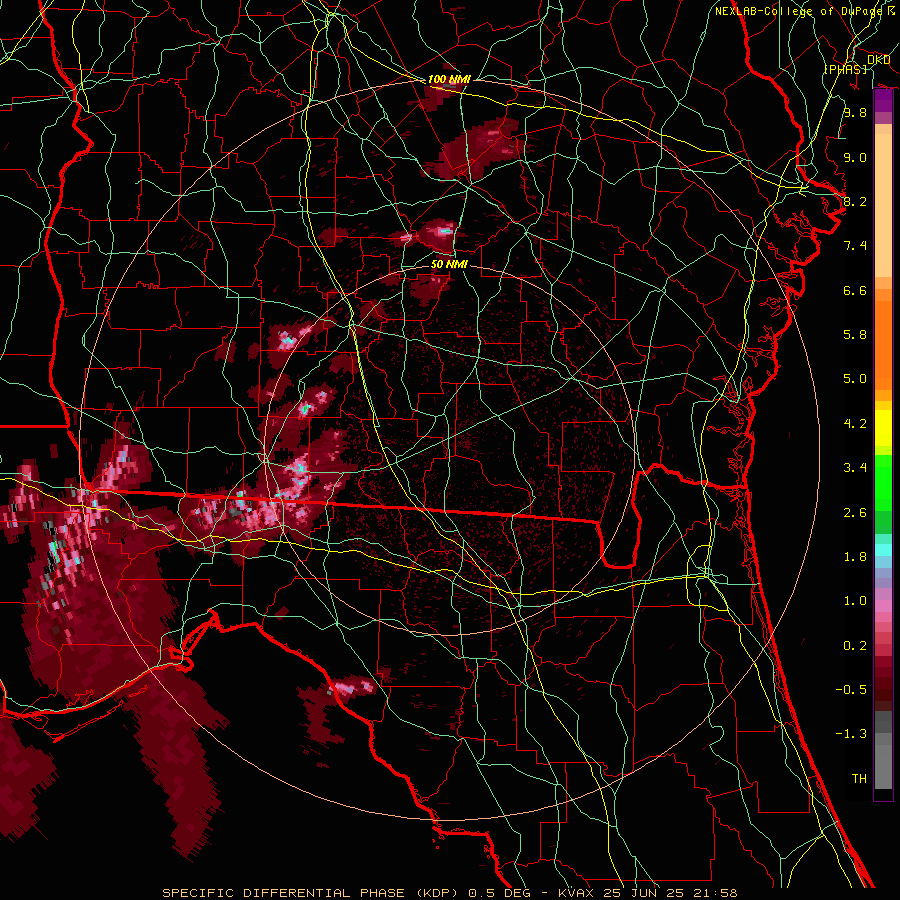Click the 100 NMI range ring label
The height and width of the screenshot is (900, 900).
point(449,79)
